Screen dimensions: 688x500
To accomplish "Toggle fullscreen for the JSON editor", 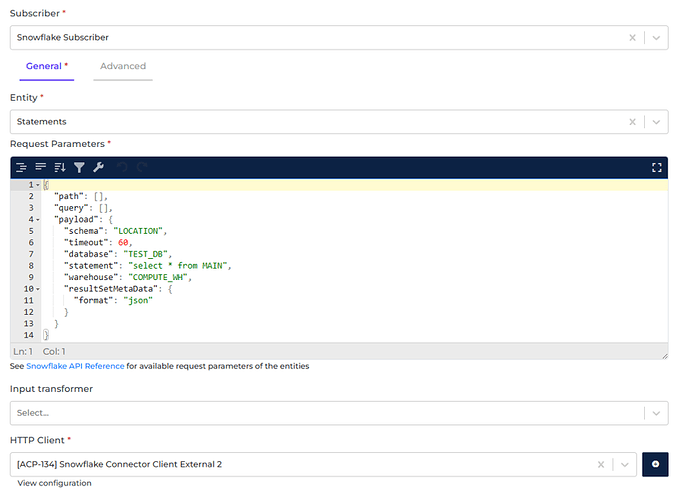I will click(x=656, y=168).
